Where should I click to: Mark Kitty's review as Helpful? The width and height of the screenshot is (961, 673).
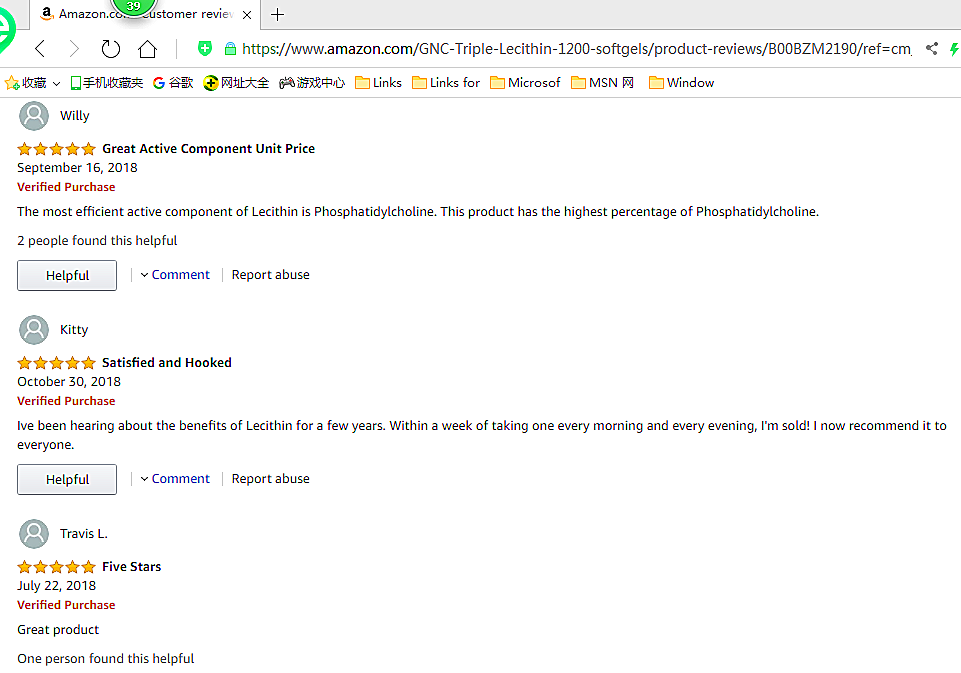67,480
